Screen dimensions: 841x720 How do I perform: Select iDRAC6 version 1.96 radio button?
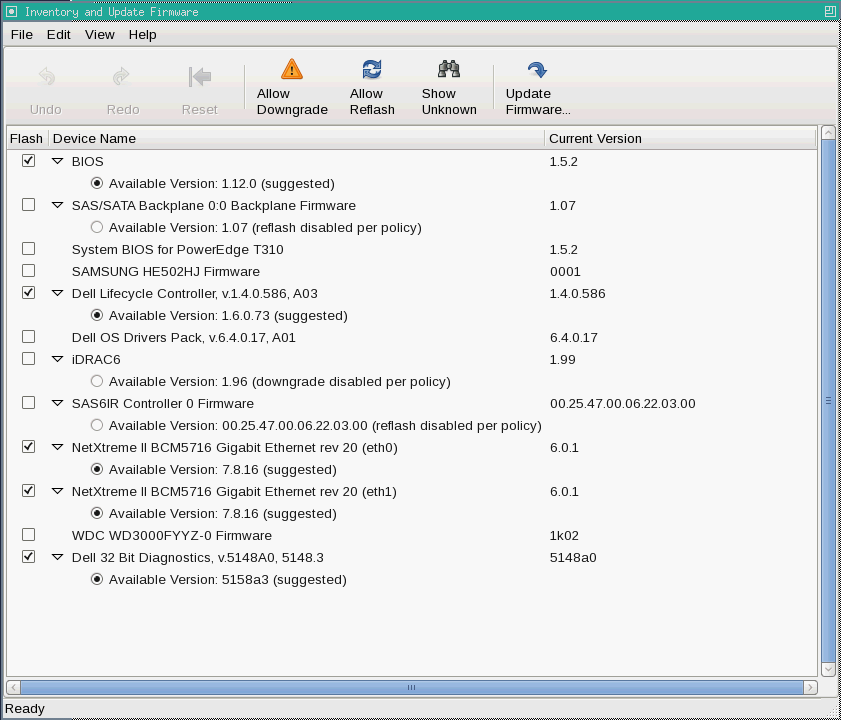click(97, 381)
